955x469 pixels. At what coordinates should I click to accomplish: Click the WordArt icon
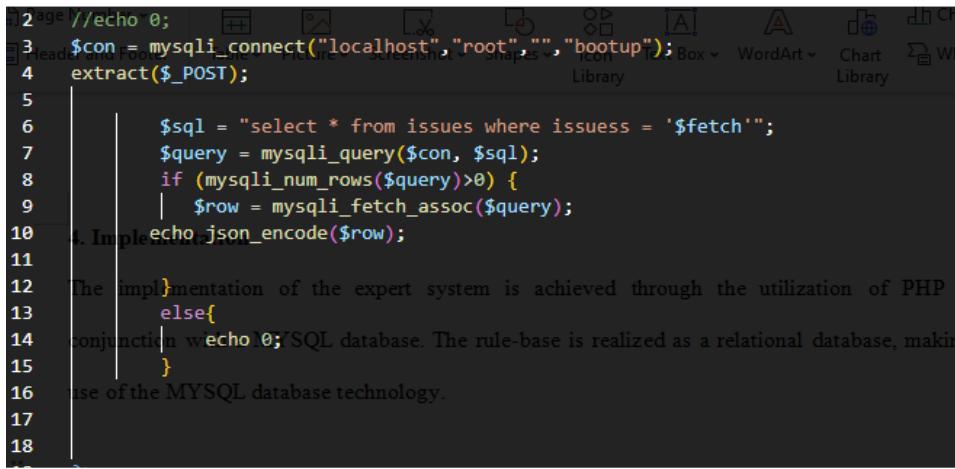[x=777, y=21]
